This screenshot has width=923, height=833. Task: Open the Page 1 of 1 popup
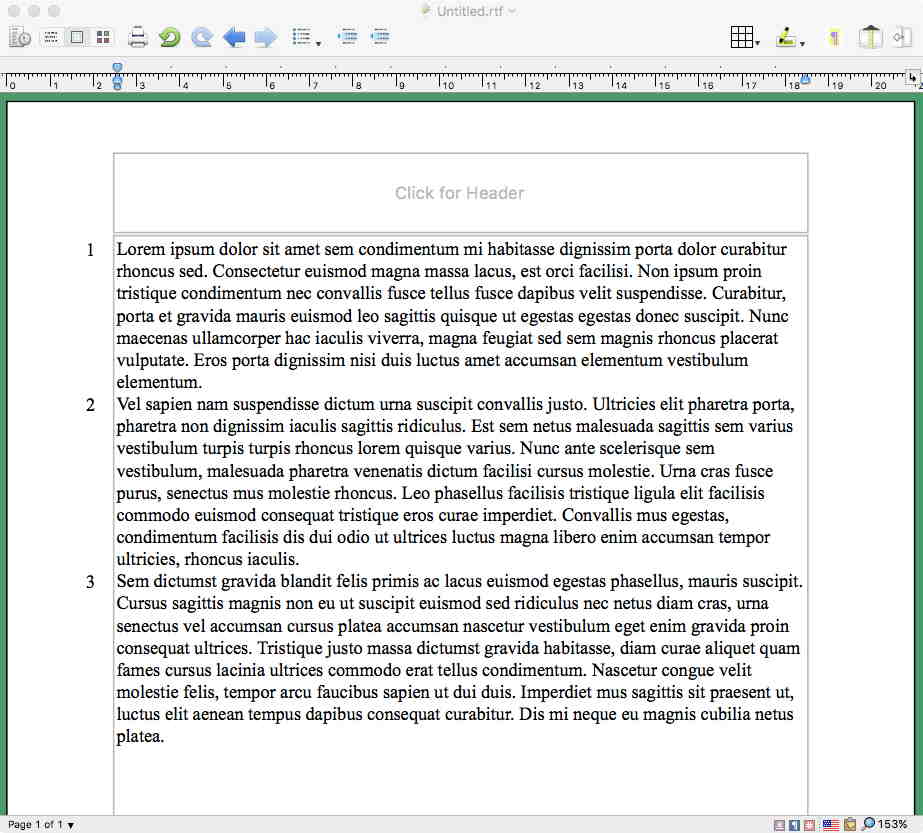coord(41,825)
